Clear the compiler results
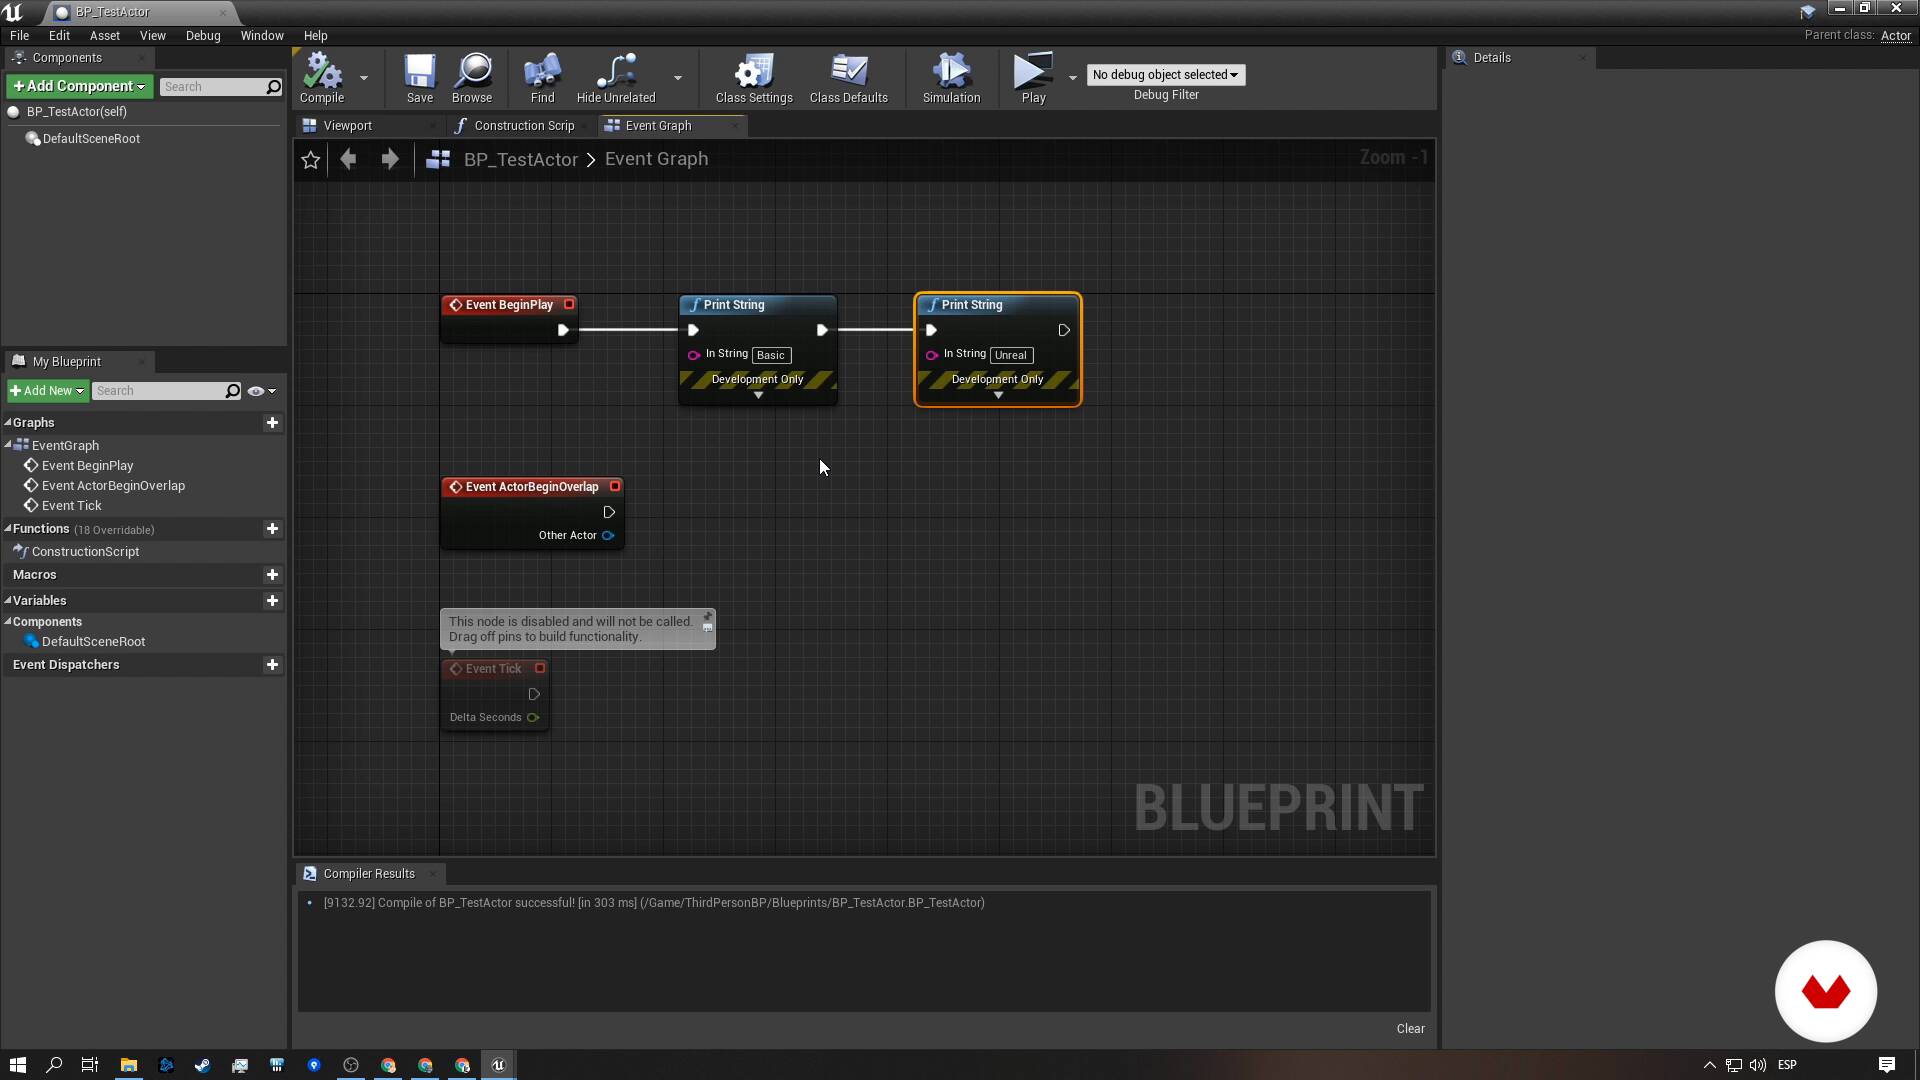Viewport: 1920px width, 1080px height. coord(1410,1029)
